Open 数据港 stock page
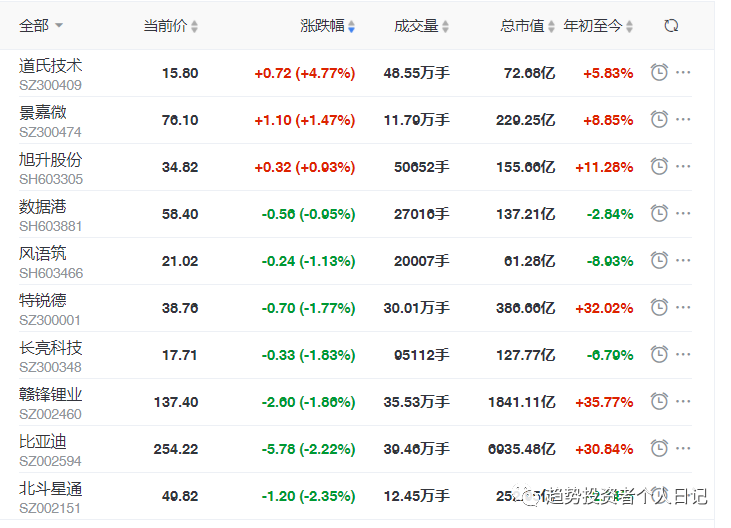 pos(43,206)
